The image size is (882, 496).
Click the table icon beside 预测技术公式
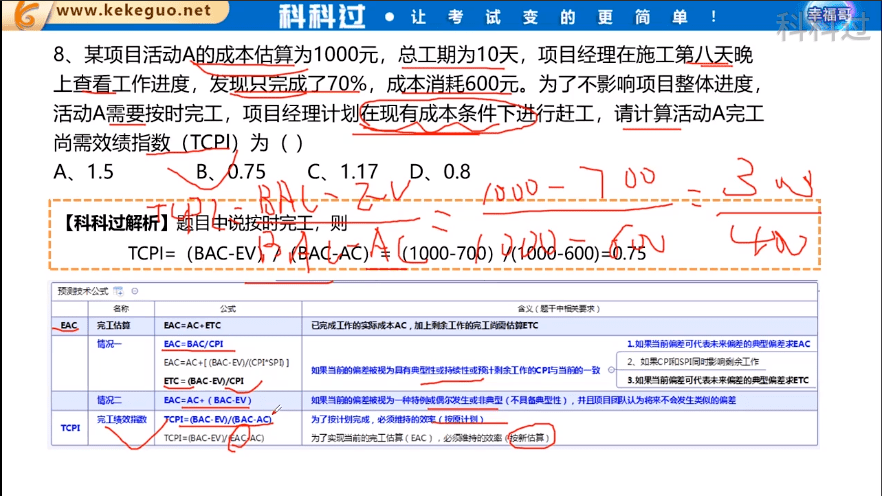pos(118,291)
